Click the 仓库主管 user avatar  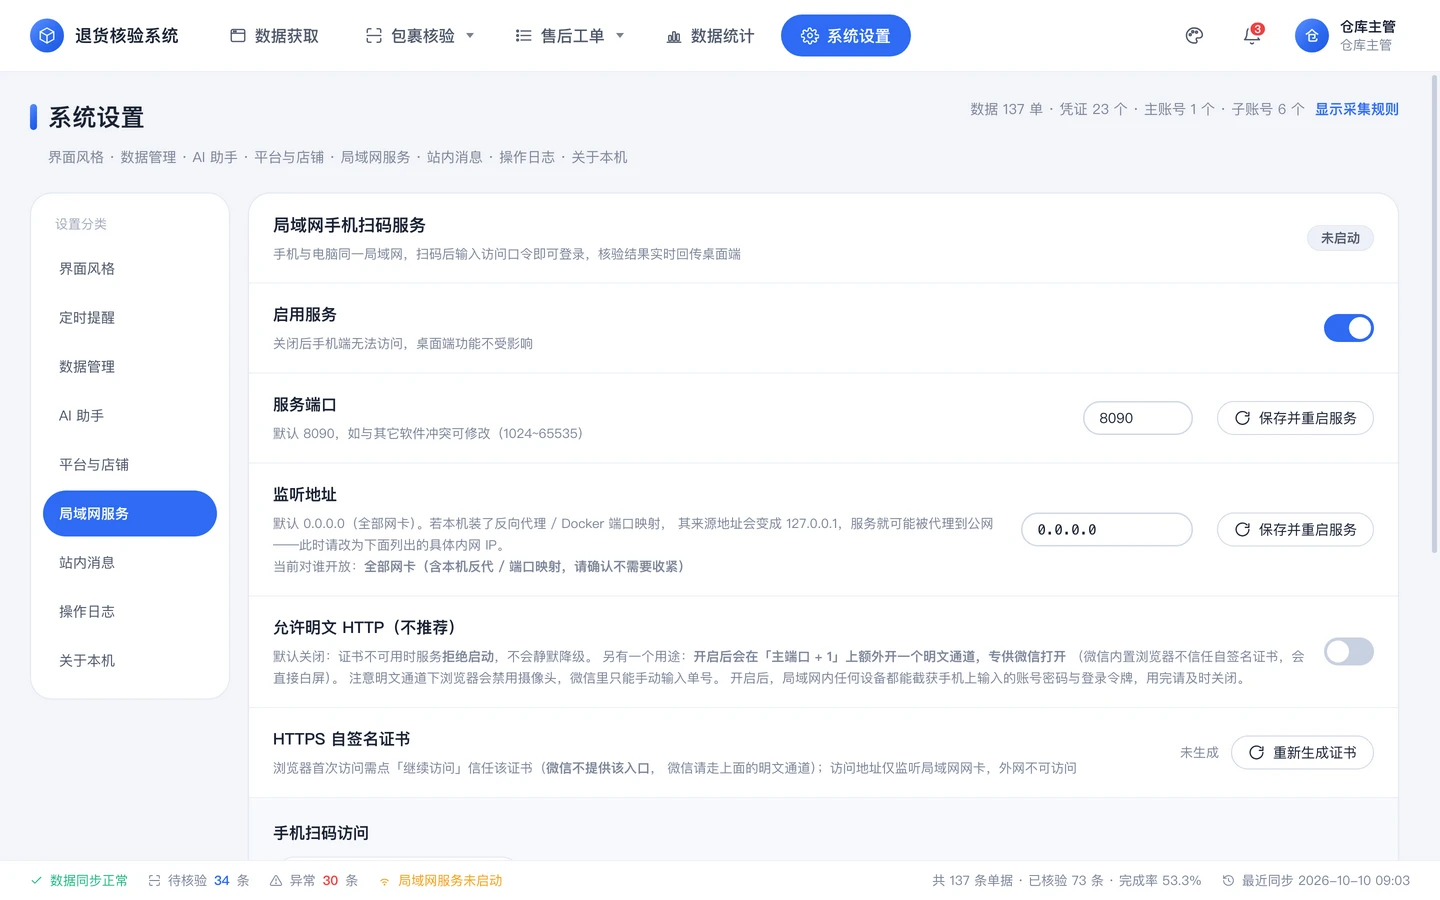[1311, 36]
